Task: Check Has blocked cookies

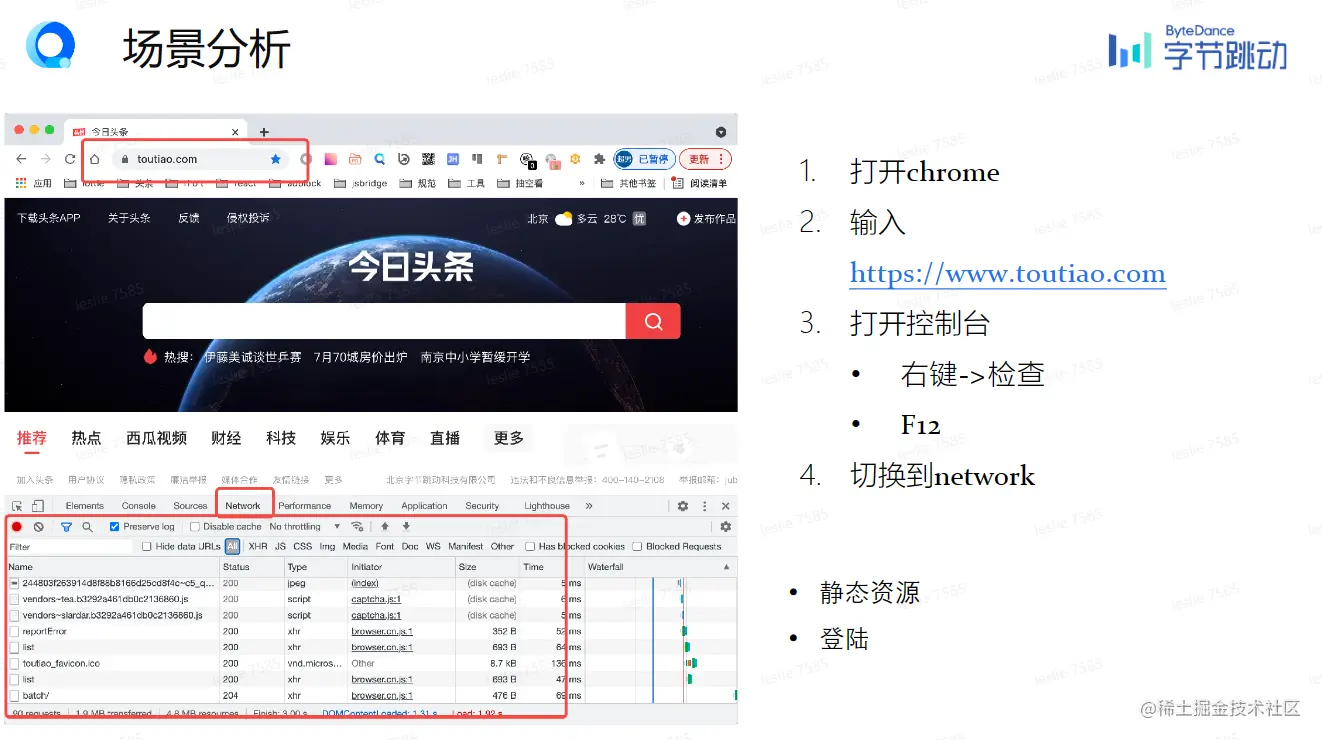Action: [x=530, y=546]
